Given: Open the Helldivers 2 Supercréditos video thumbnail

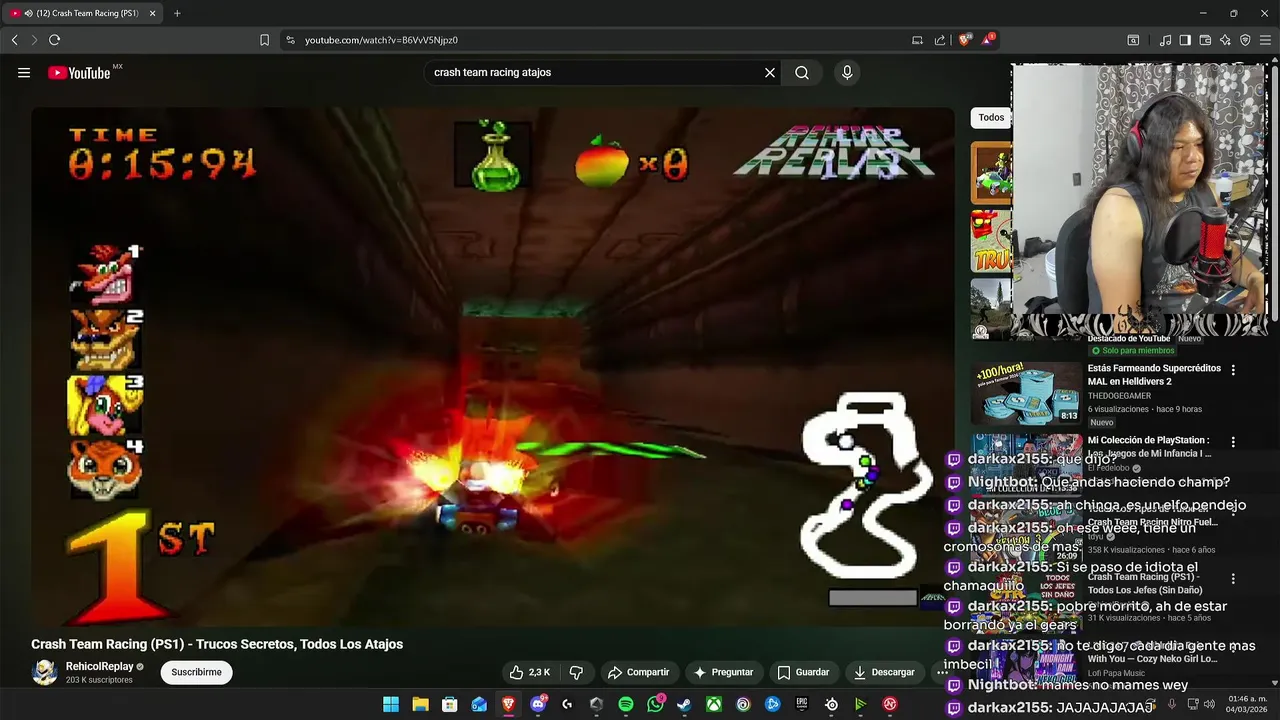Looking at the screenshot, I should click(x=1026, y=394).
